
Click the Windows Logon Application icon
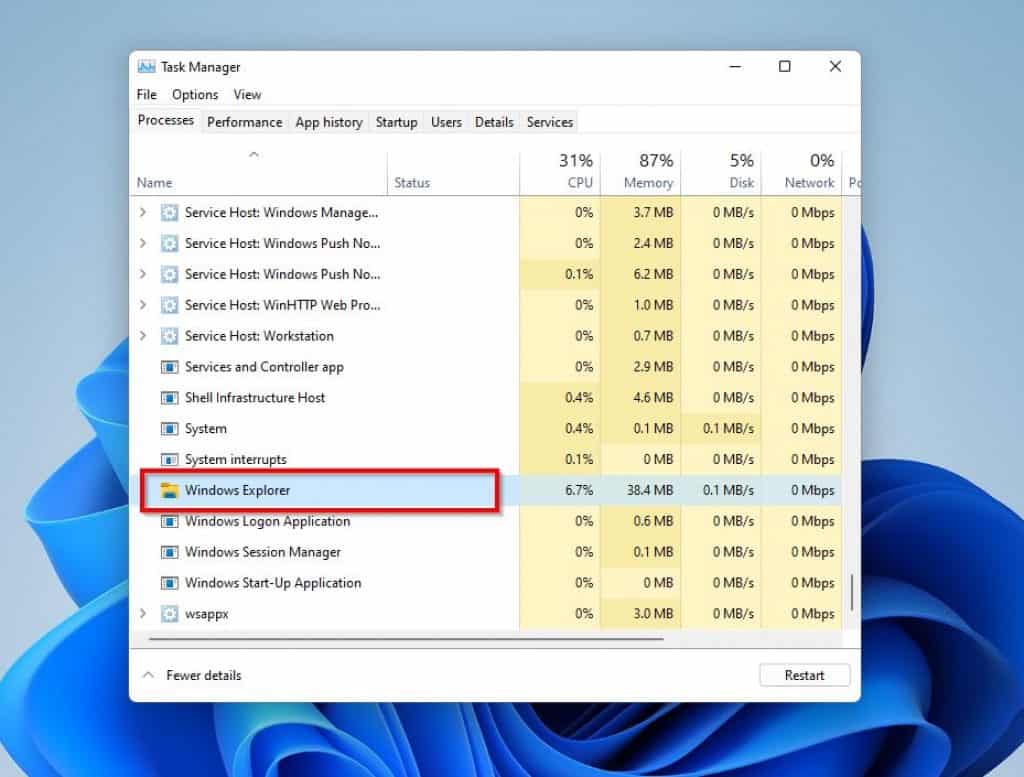tap(169, 521)
